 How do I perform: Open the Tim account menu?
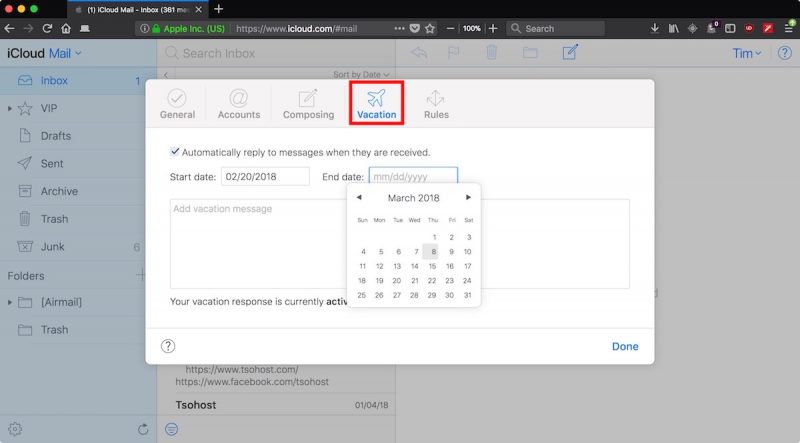pyautogui.click(x=743, y=53)
